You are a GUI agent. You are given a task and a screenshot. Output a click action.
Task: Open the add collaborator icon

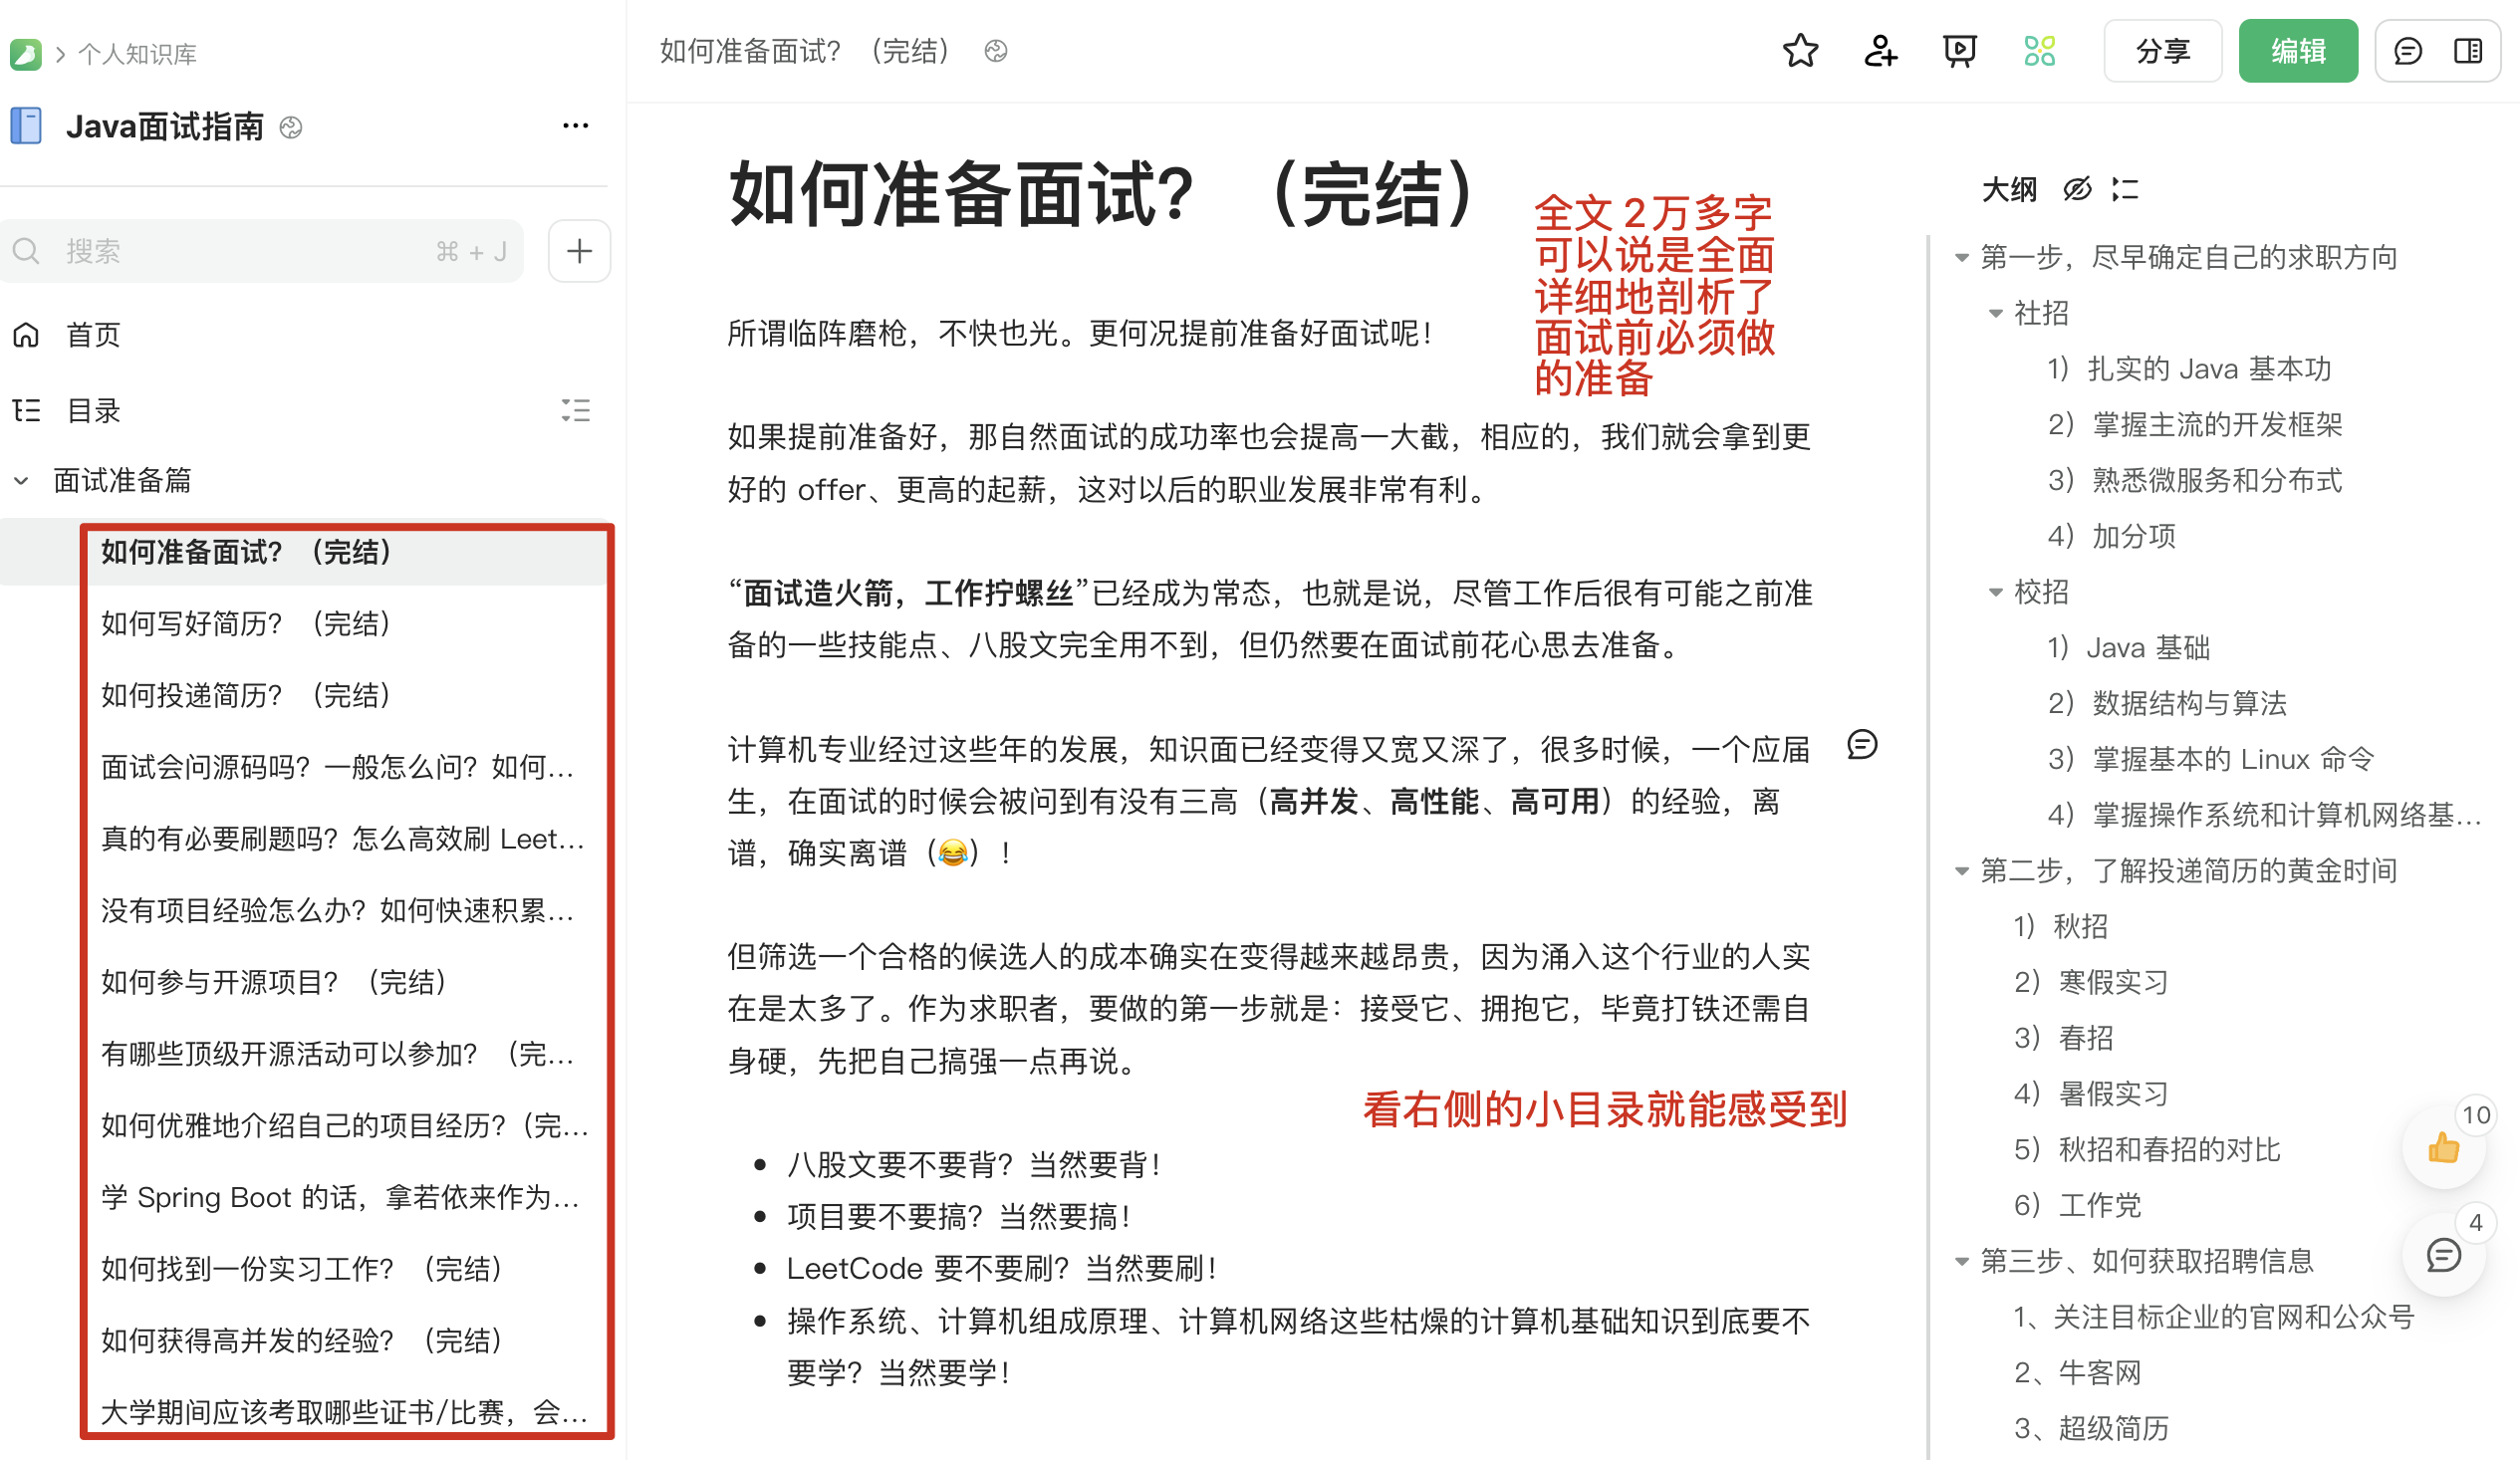click(1881, 50)
